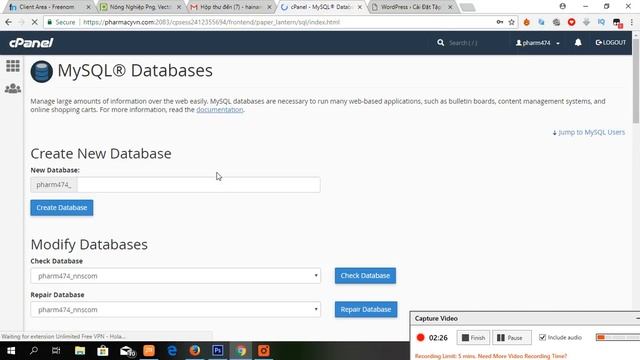Switch to the WordPress Cài Đặt tab
Image resolution: width=640 pixels, height=360 pixels.
[x=411, y=7]
